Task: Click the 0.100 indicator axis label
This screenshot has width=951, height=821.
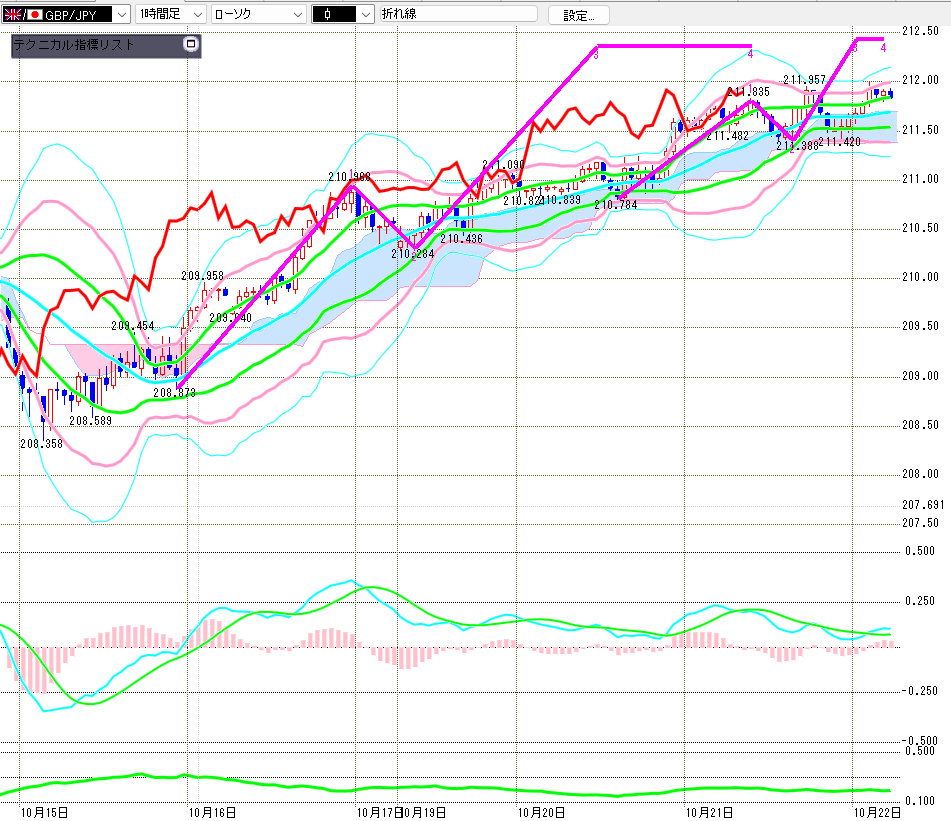Action: pos(921,801)
